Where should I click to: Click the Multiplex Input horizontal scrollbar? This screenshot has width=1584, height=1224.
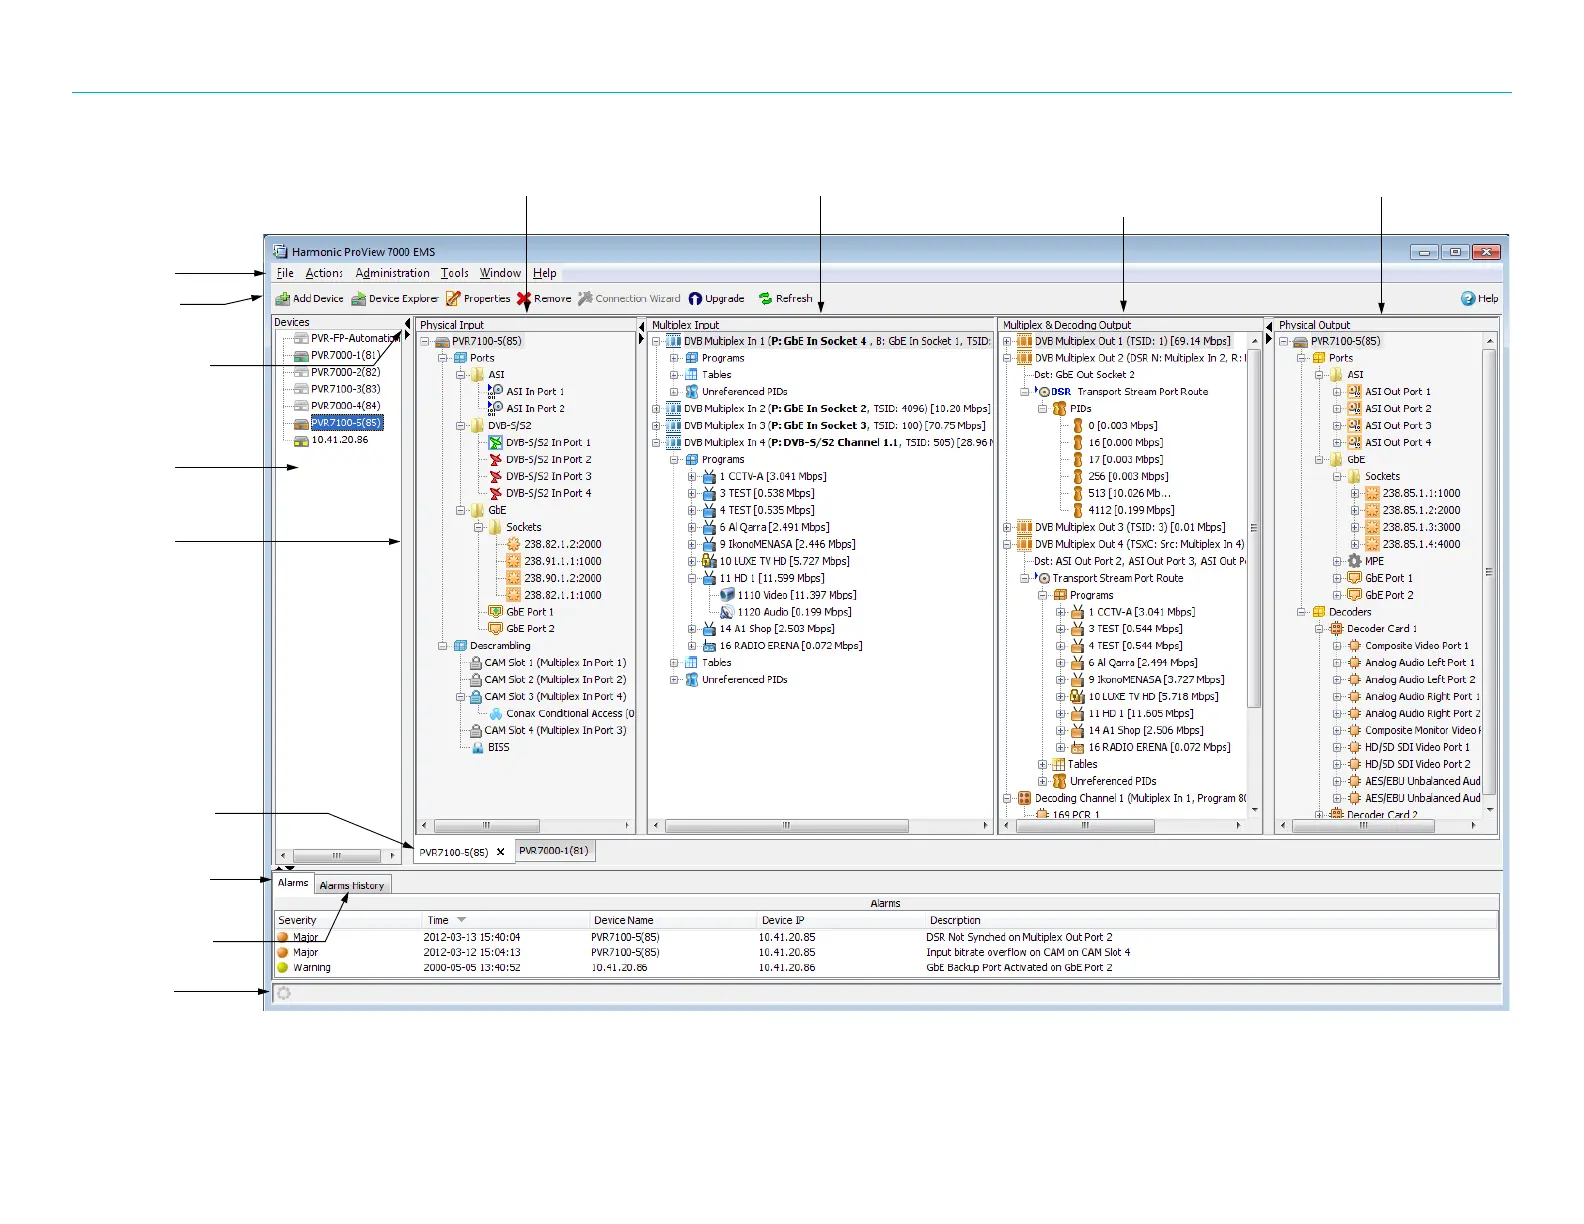(x=786, y=826)
